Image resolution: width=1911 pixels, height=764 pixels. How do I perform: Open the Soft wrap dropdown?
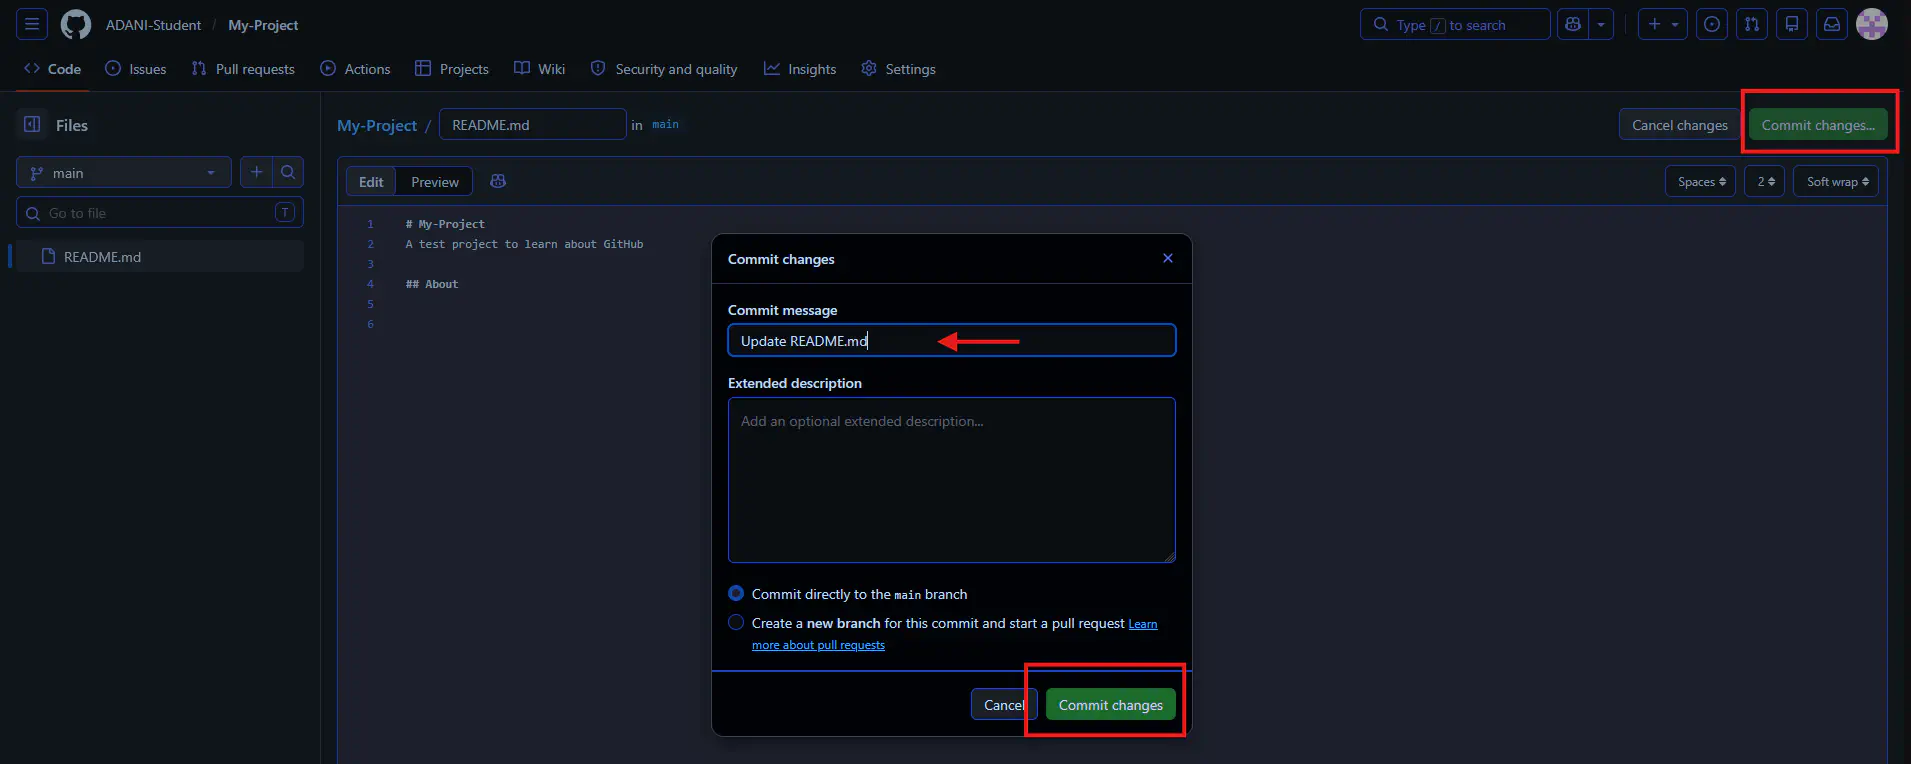1836,181
